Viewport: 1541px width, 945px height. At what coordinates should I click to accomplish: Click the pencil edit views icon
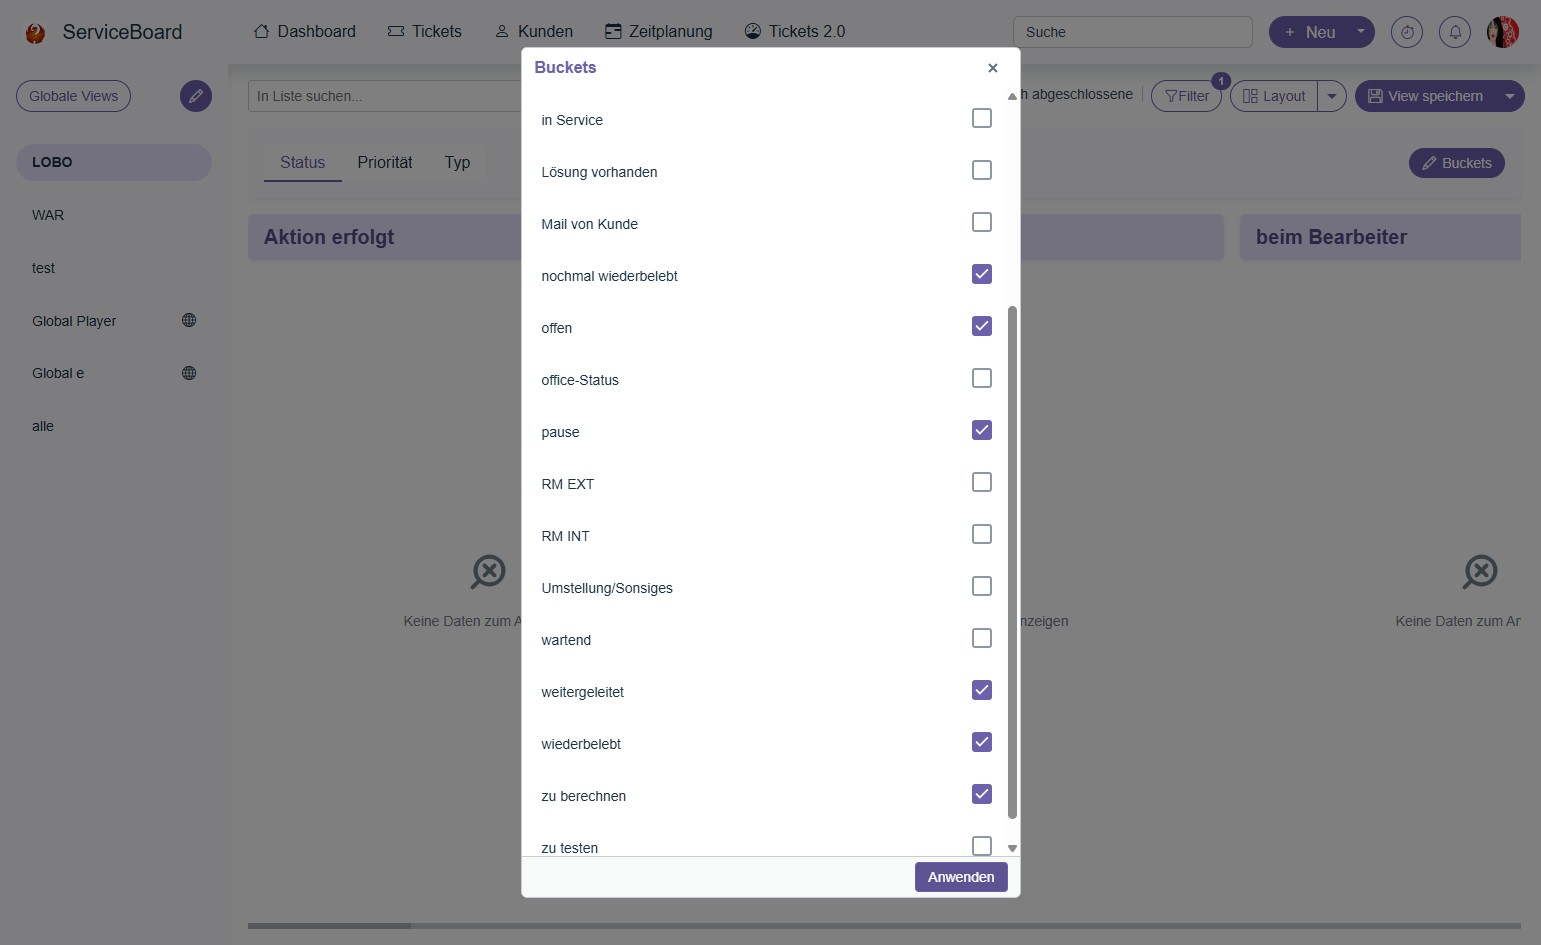(x=196, y=96)
